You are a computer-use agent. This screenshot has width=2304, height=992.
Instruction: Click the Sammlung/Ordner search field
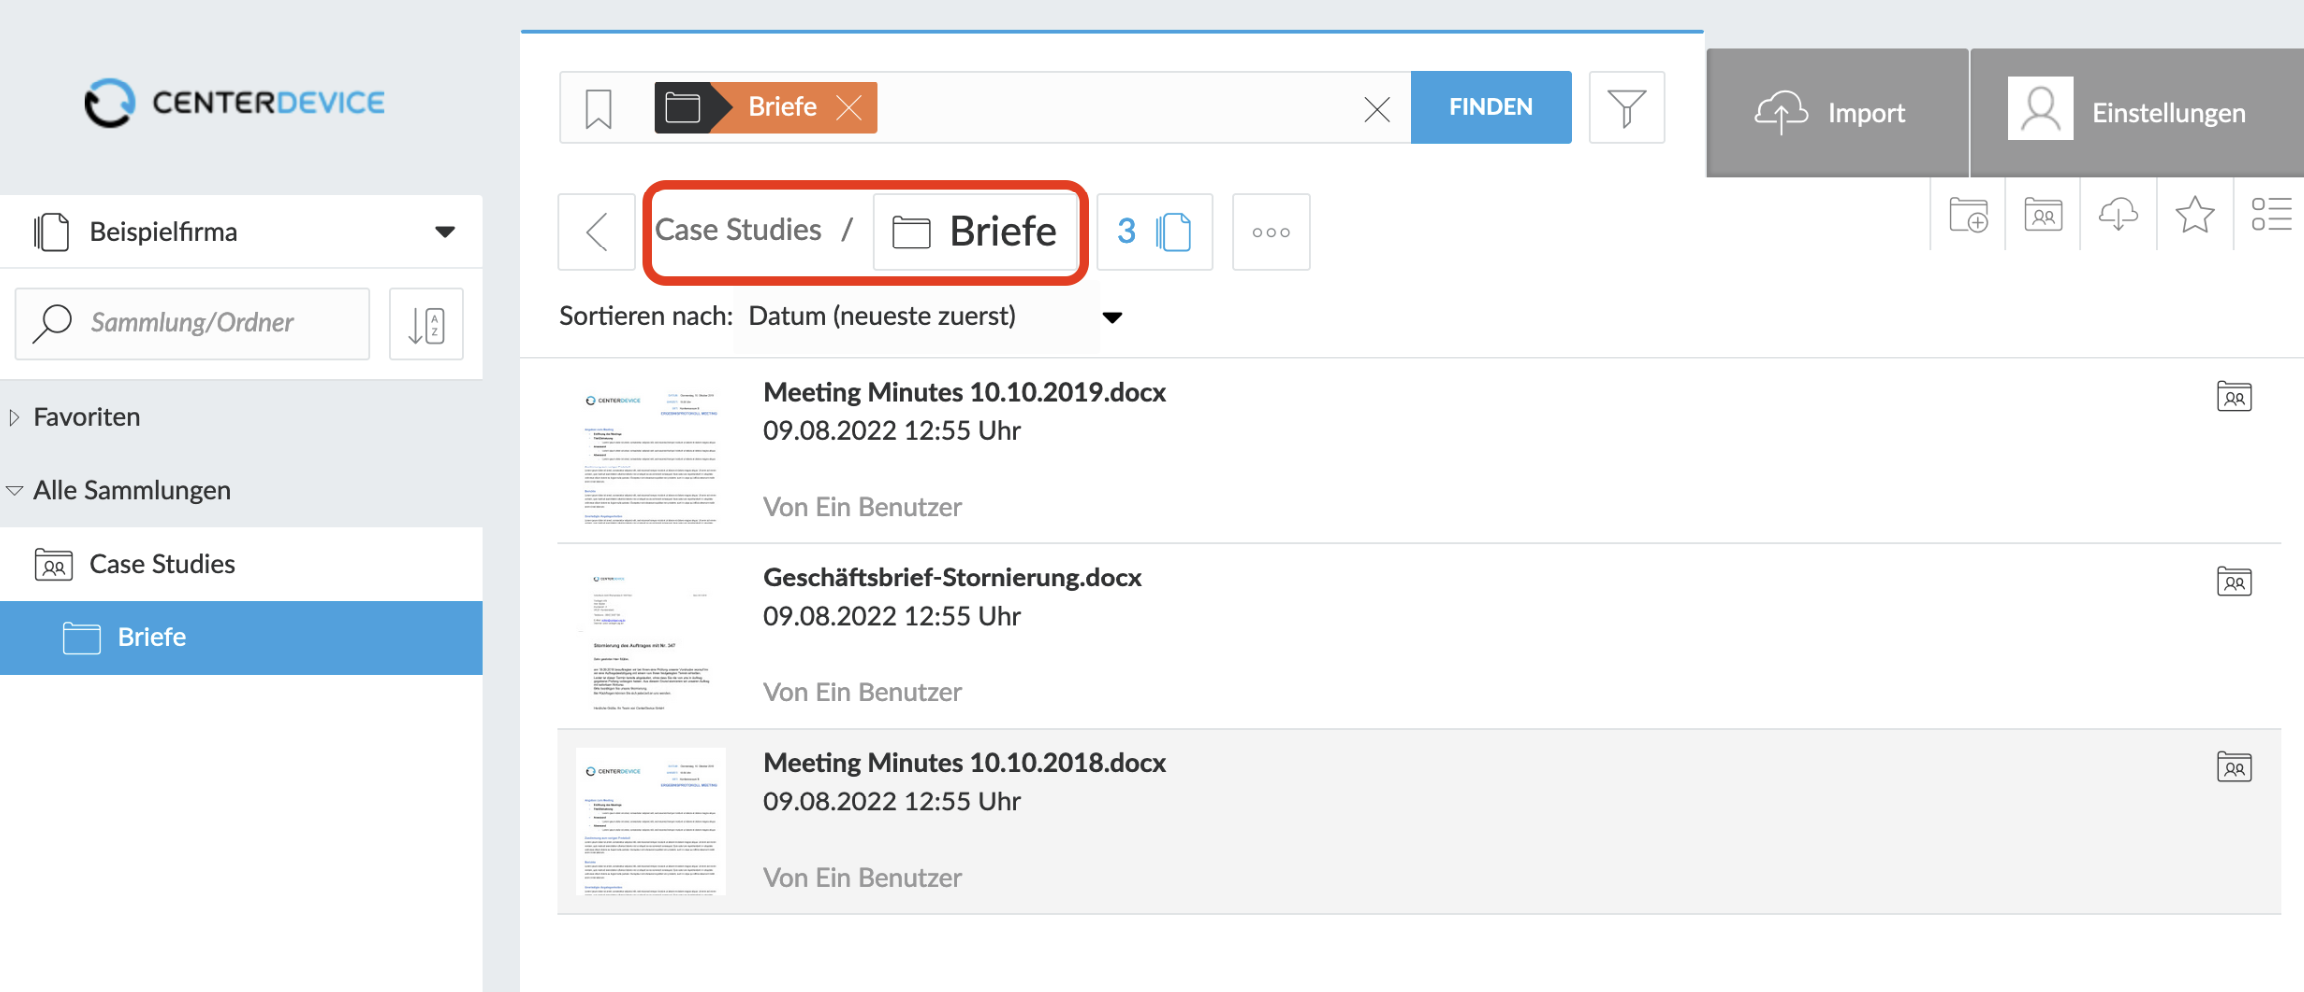pos(192,323)
